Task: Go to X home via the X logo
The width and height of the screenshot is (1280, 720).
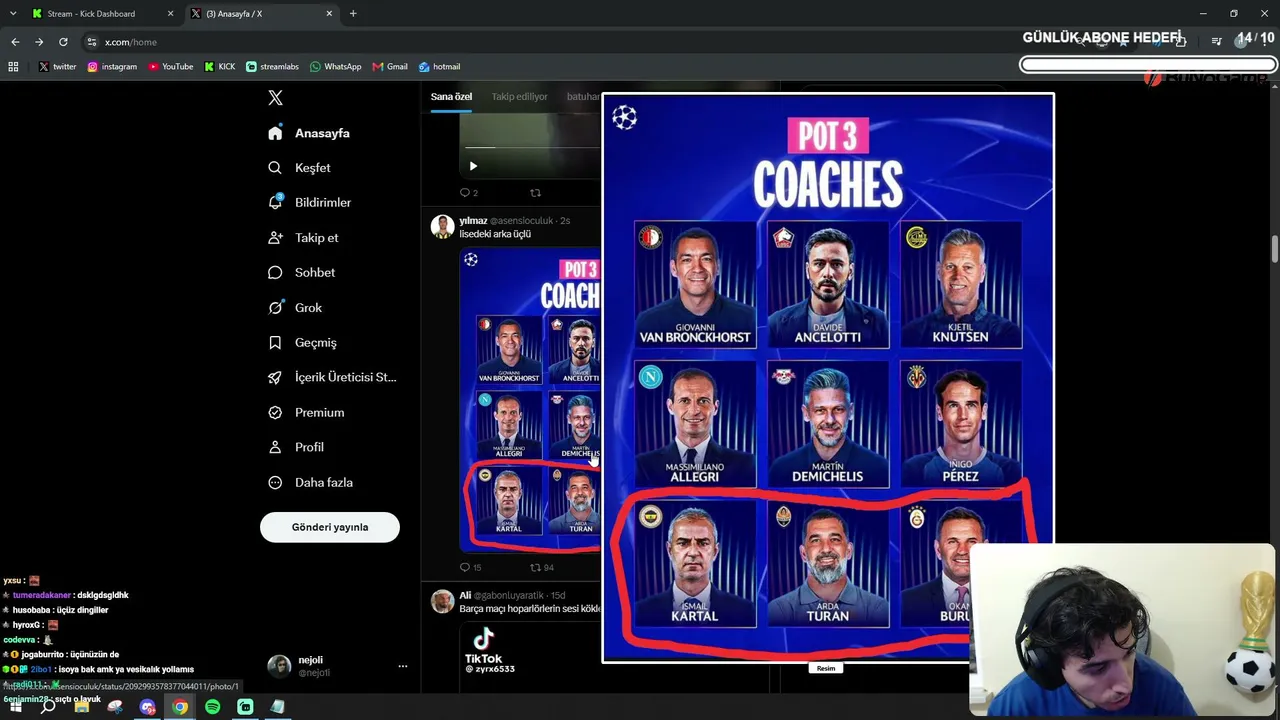Action: click(275, 98)
